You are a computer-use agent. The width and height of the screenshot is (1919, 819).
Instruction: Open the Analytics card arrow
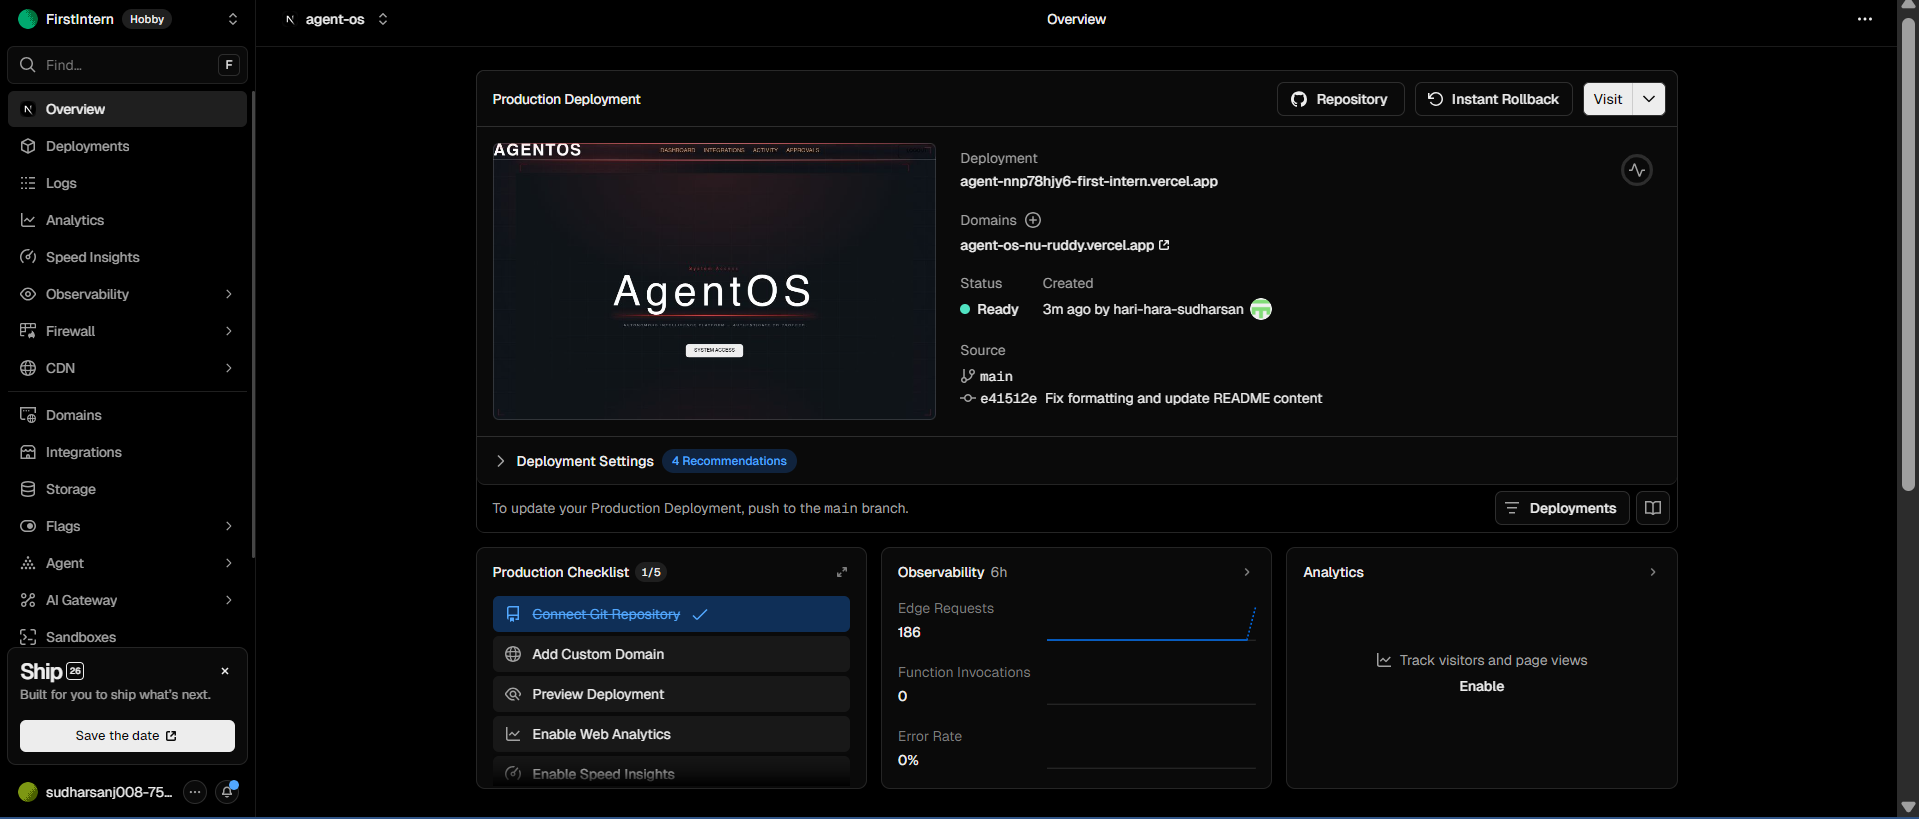[x=1653, y=572]
